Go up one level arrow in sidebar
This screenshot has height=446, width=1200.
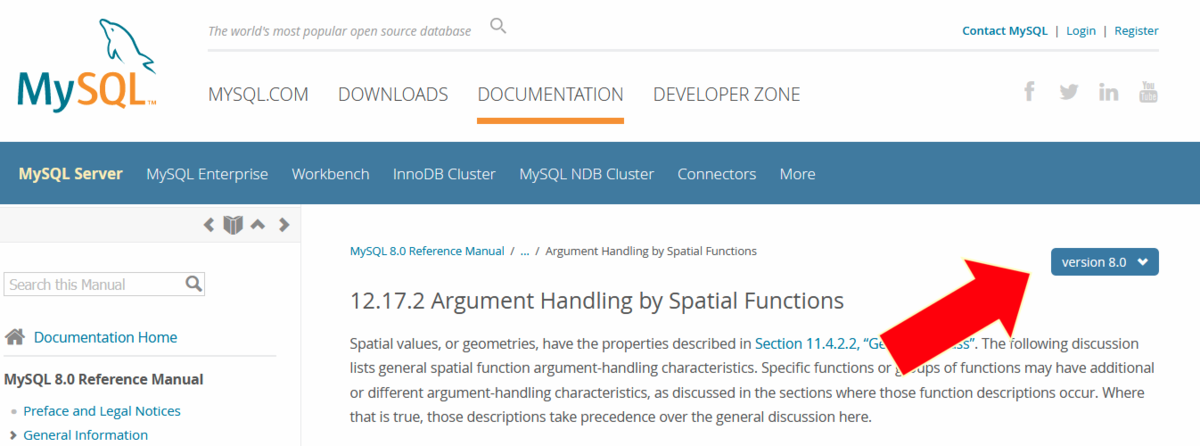click(258, 225)
